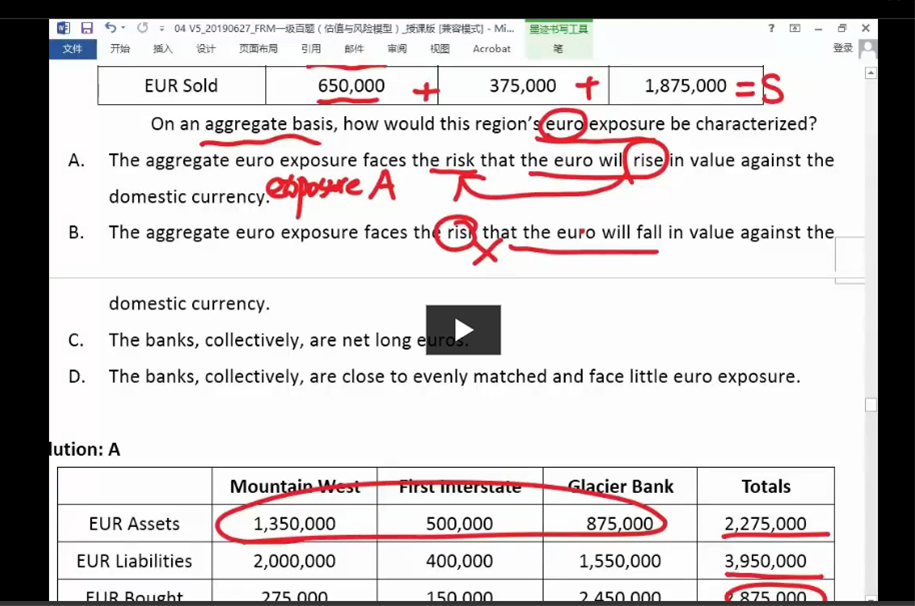Open the undo history dropdown arrow
The width and height of the screenshot is (915, 606).
pyautogui.click(x=123, y=27)
